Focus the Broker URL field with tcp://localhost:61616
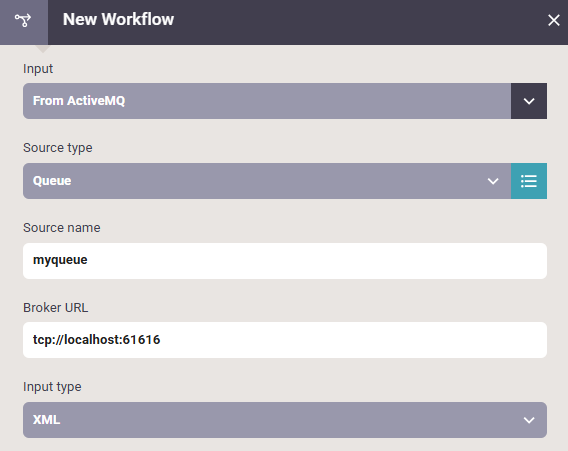568x451 pixels. (285, 340)
